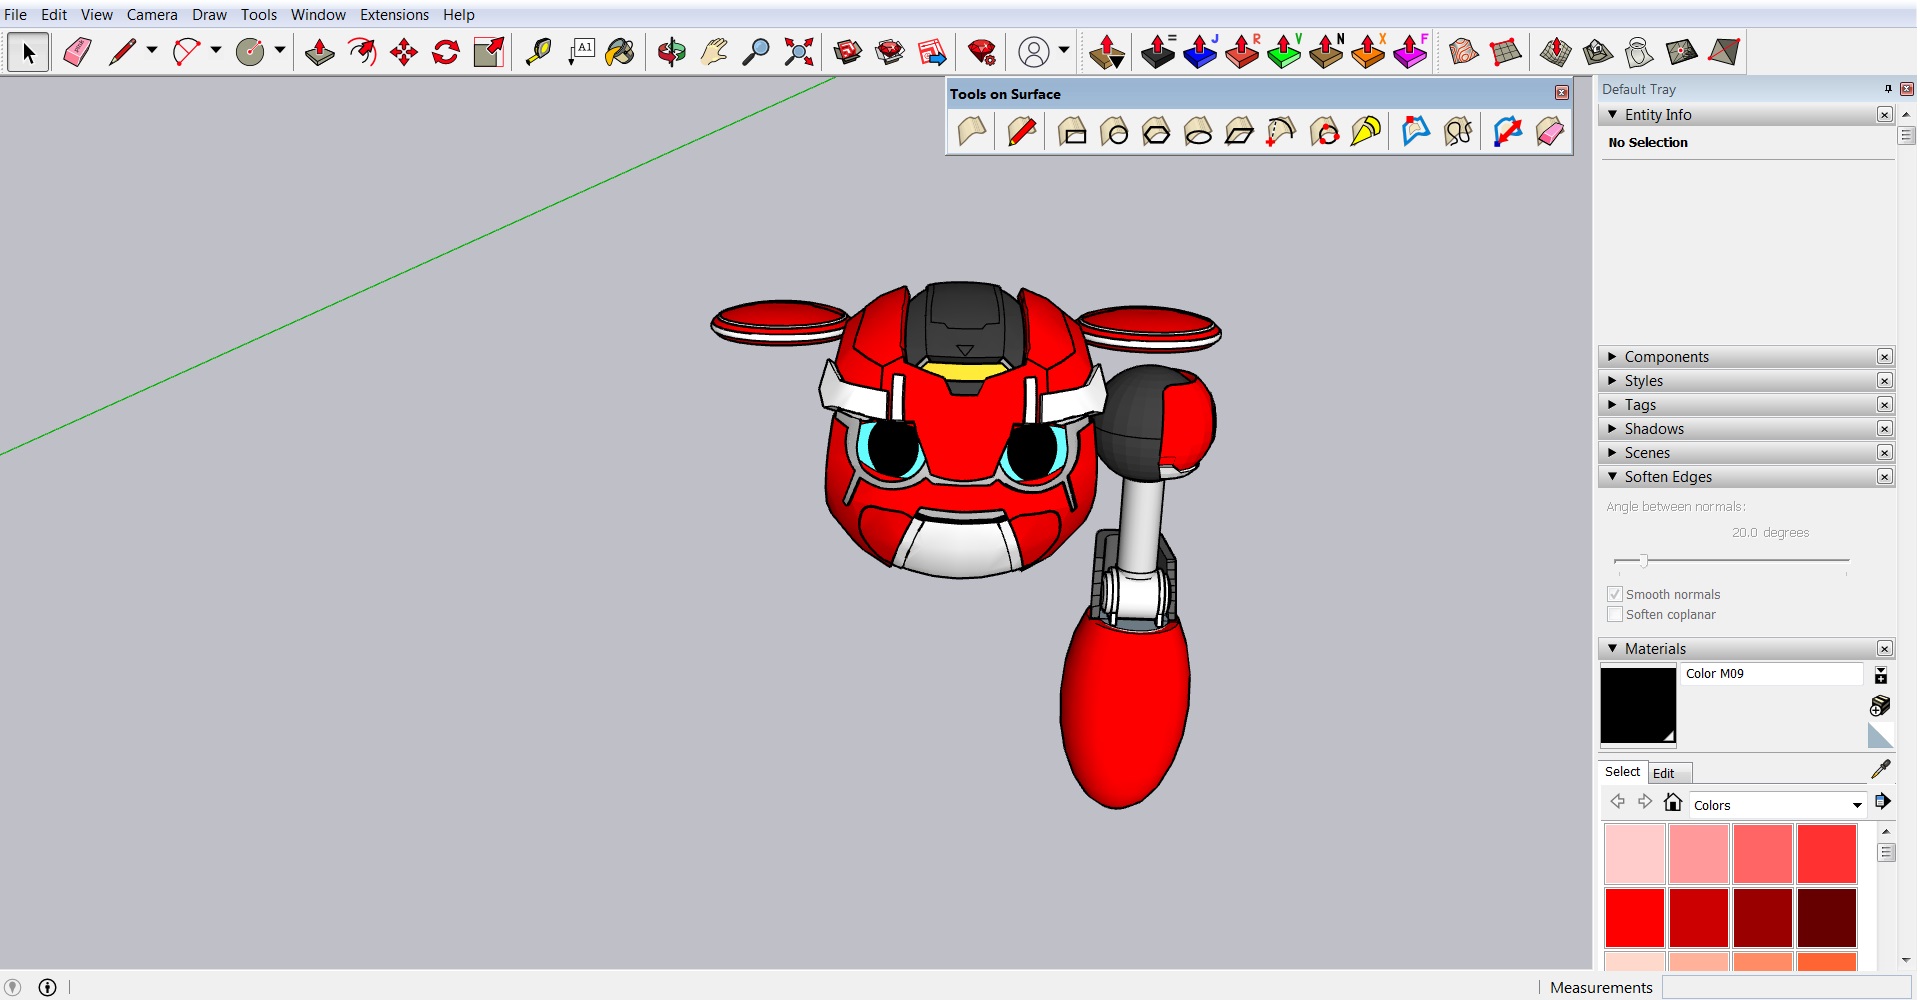This screenshot has width=1920, height=1000.
Task: Select the Vector Push Pull V tool
Action: tap(1284, 52)
